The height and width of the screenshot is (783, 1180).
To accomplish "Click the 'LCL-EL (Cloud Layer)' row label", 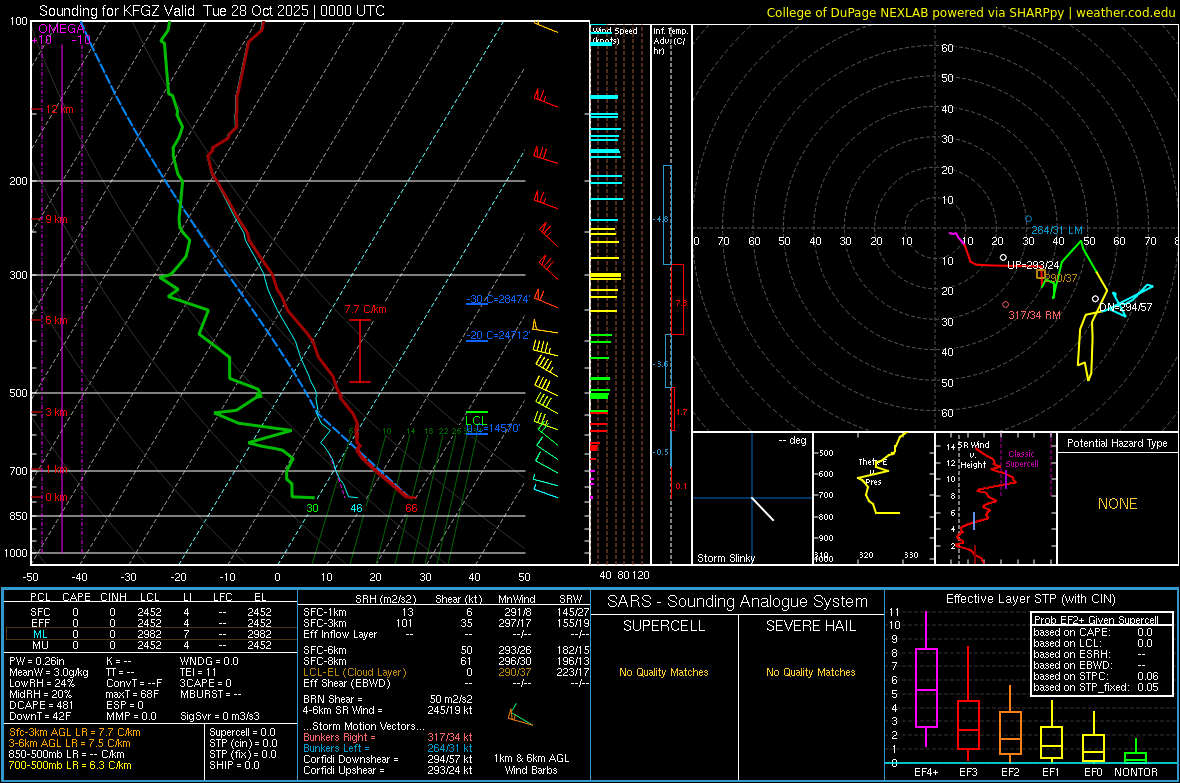I will (354, 672).
